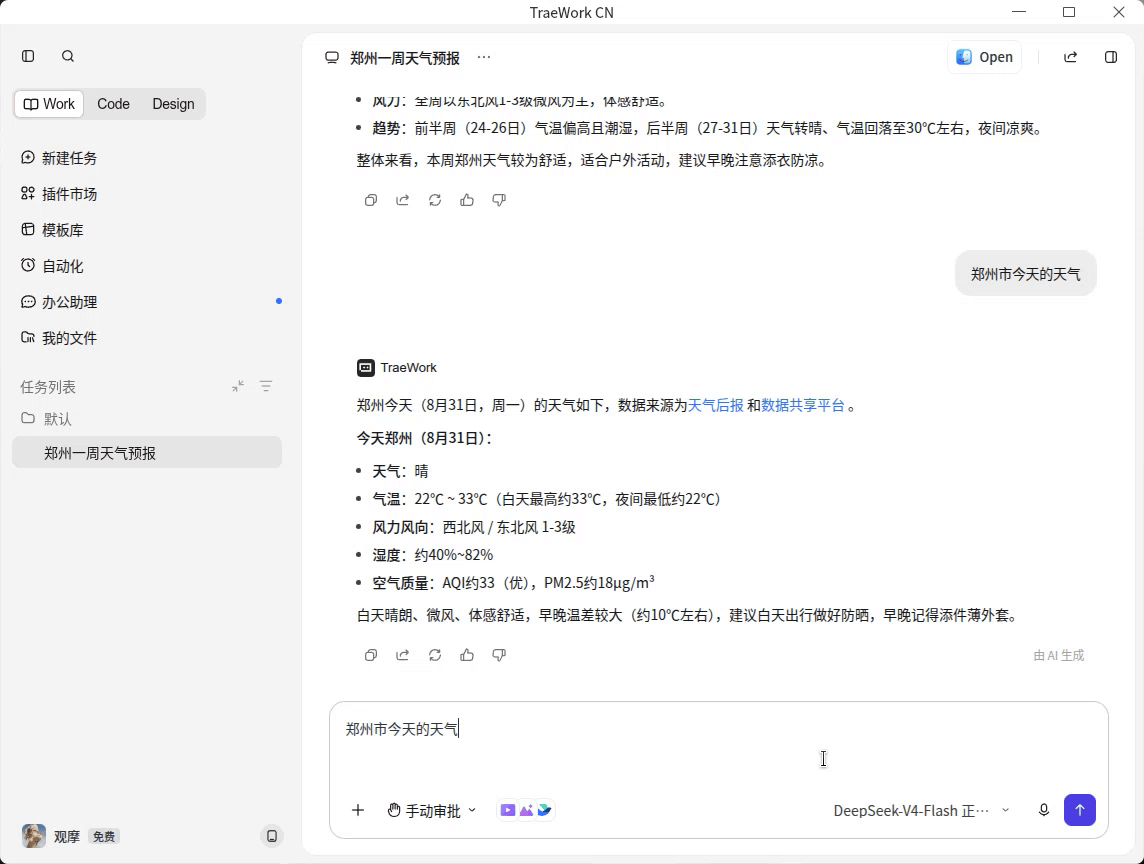Like the second response below 今天郑州

pos(467,655)
